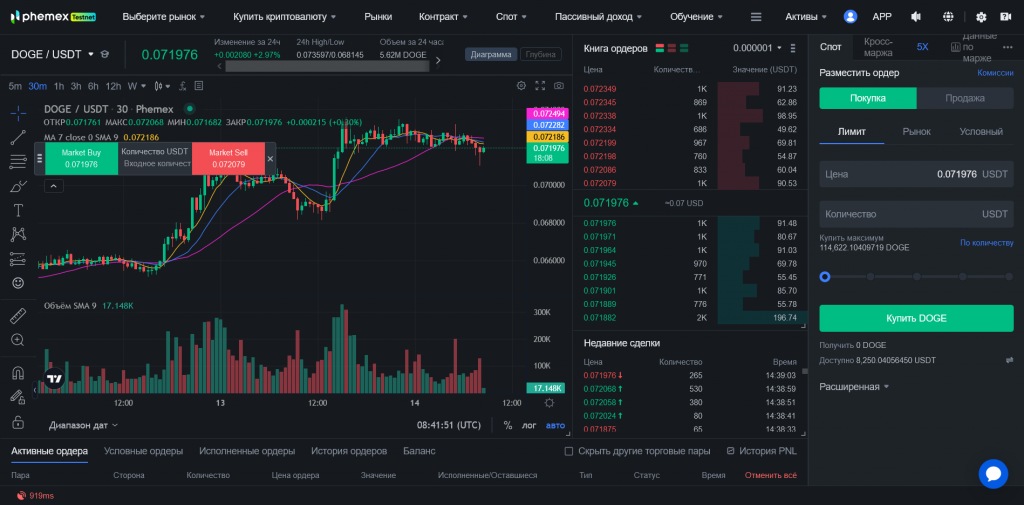Open order book precision 0.000001 dropdown
Viewport: 1024px width, 505px height.
757,47
